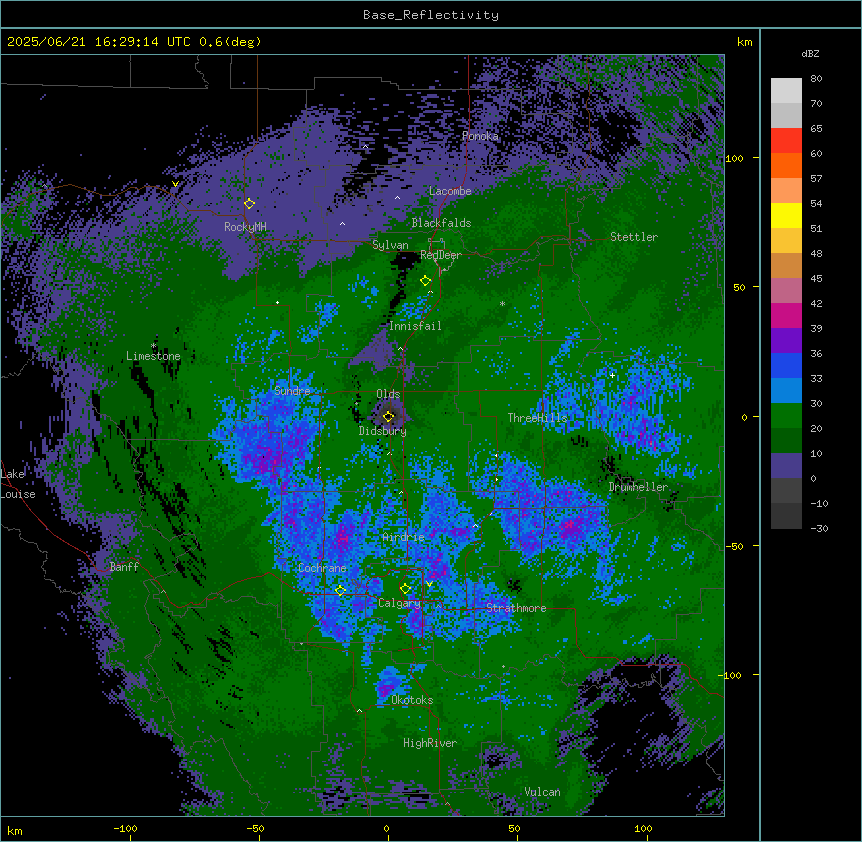862x842 pixels.
Task: Click the Okotoks city label
Action: click(412, 700)
